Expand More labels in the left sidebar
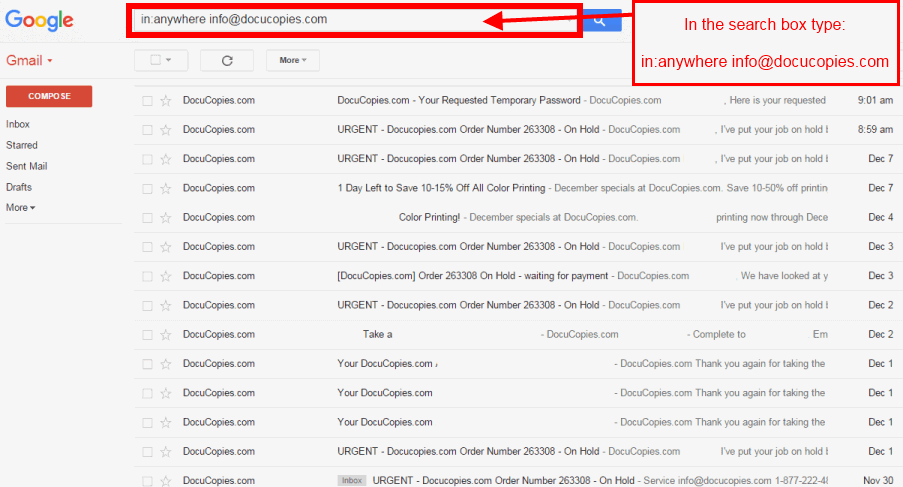The height and width of the screenshot is (487, 903). [x=20, y=208]
